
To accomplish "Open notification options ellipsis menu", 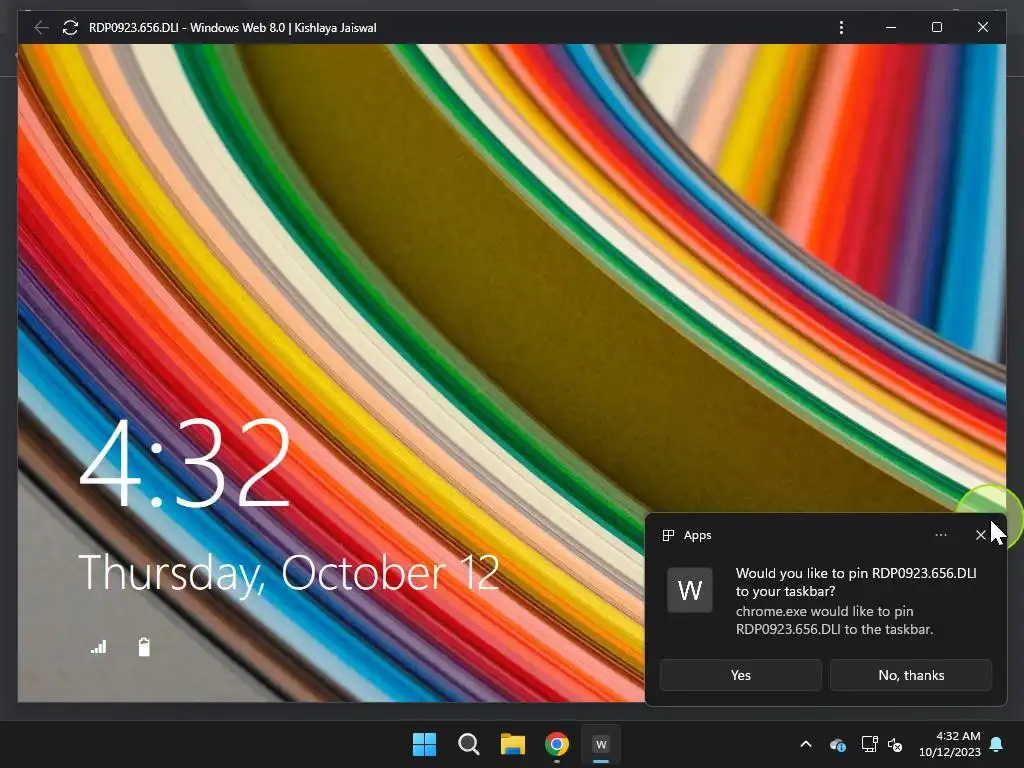I will [x=940, y=535].
